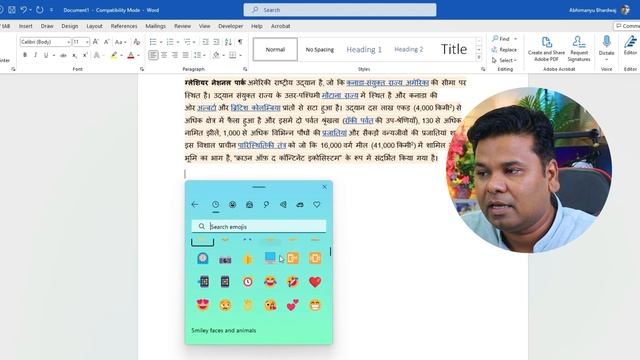640x360 pixels.
Task: Increase paragraph indent
Action: coord(216,42)
